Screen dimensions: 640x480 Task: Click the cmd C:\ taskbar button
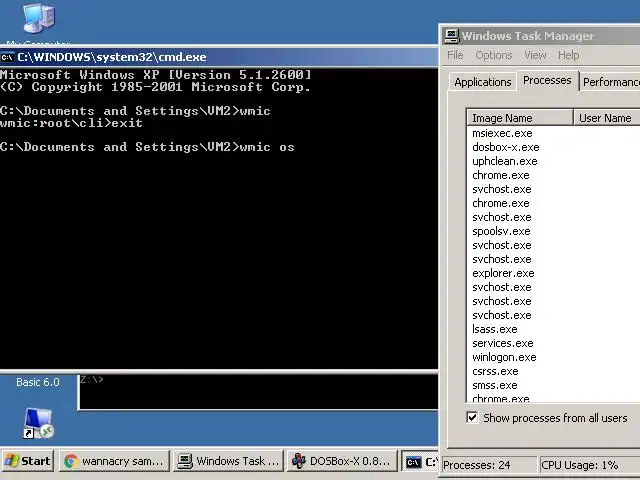[420, 461]
